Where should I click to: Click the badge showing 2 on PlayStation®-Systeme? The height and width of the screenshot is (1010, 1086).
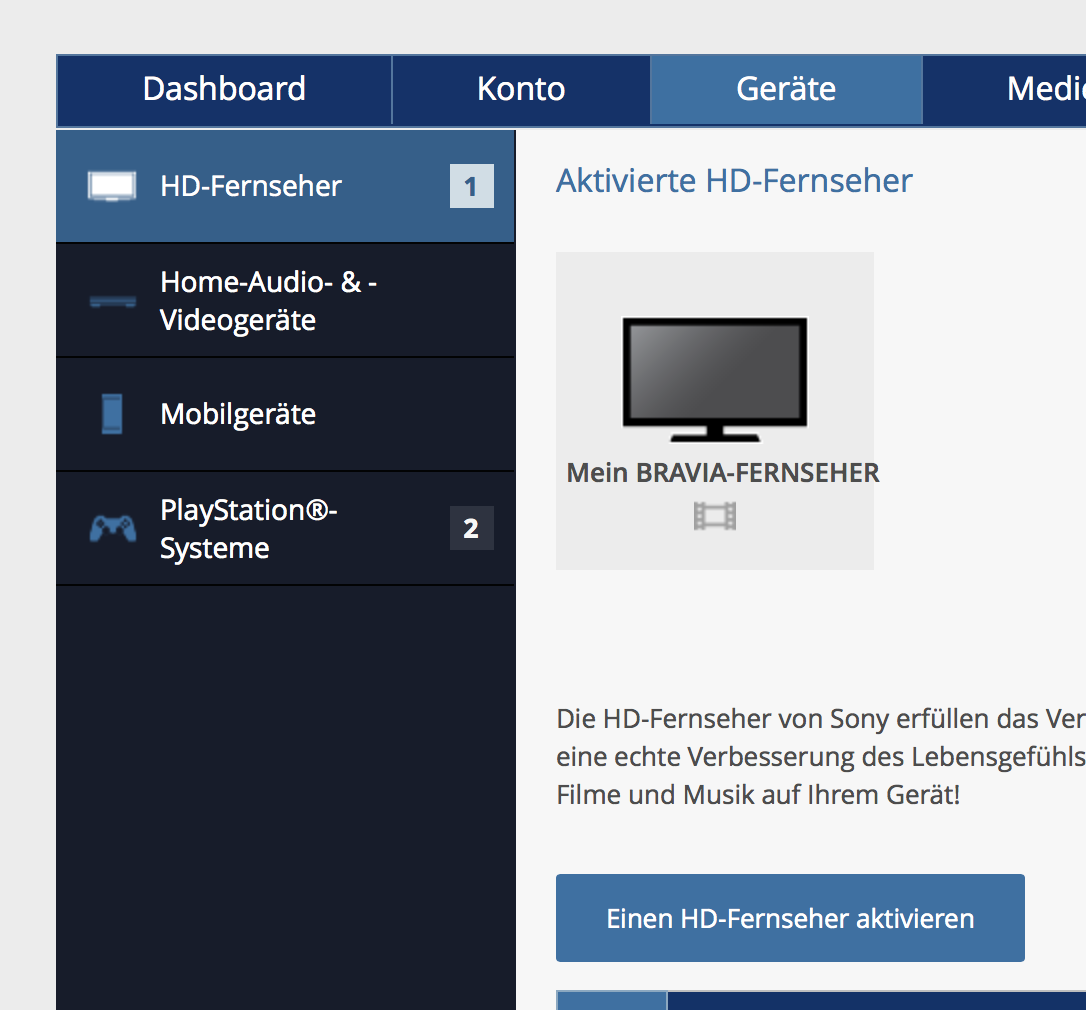(x=470, y=528)
